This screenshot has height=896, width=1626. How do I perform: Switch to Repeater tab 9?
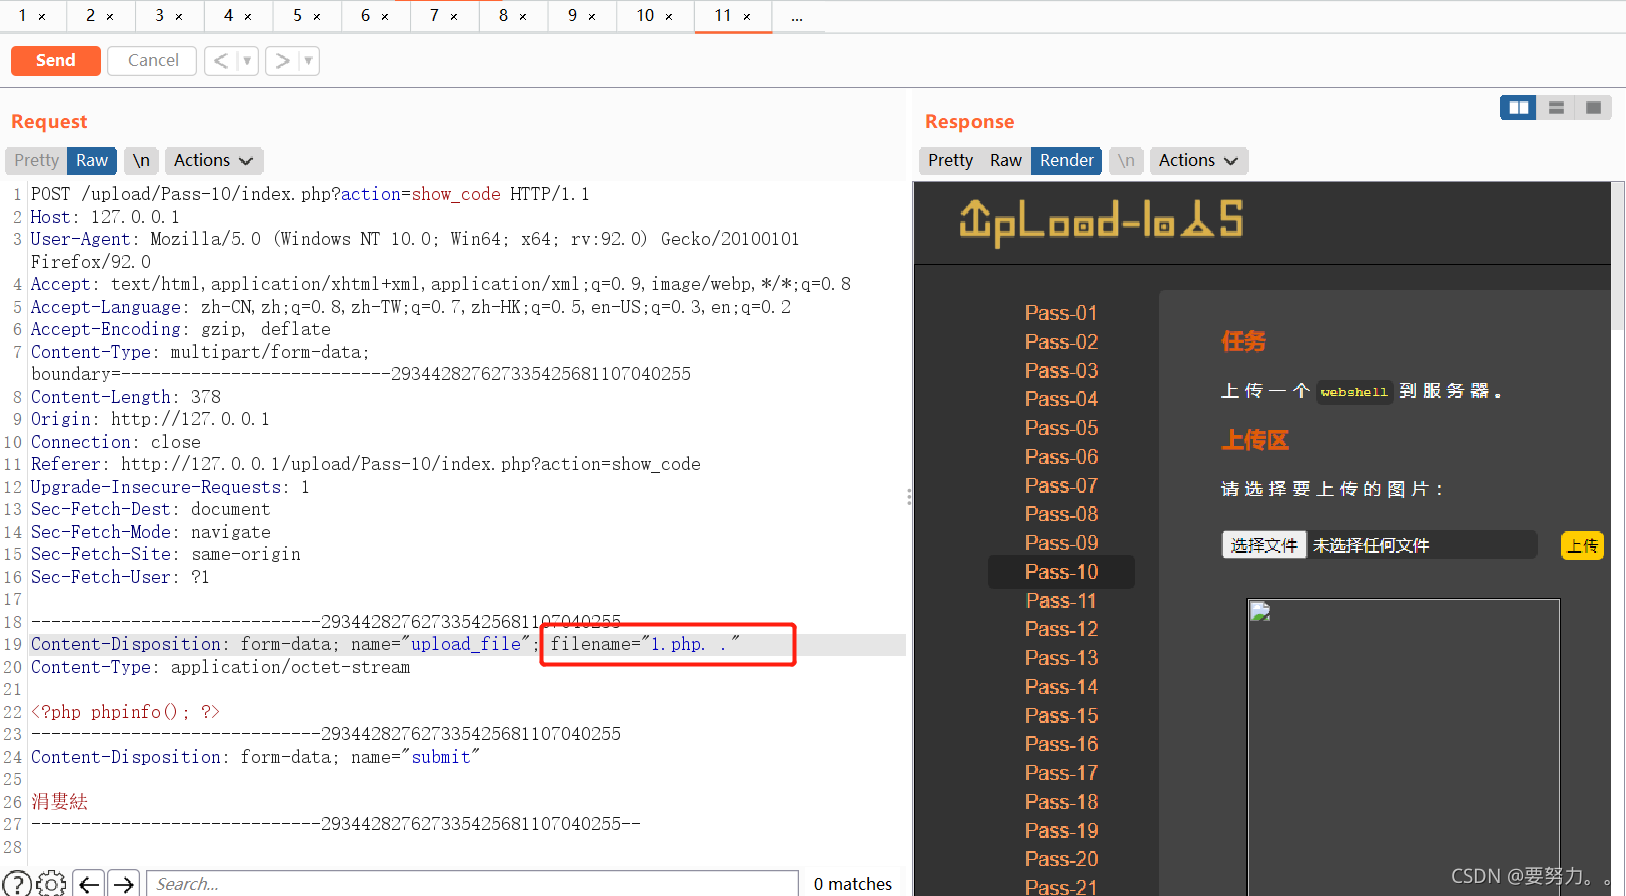572,16
